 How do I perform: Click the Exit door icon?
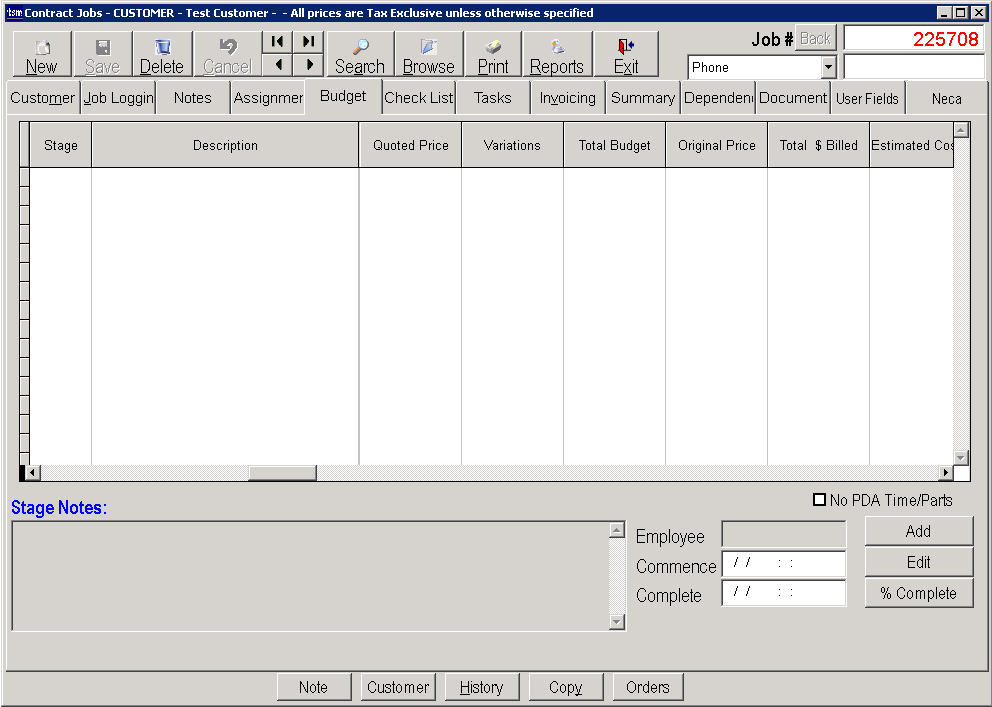pos(626,48)
